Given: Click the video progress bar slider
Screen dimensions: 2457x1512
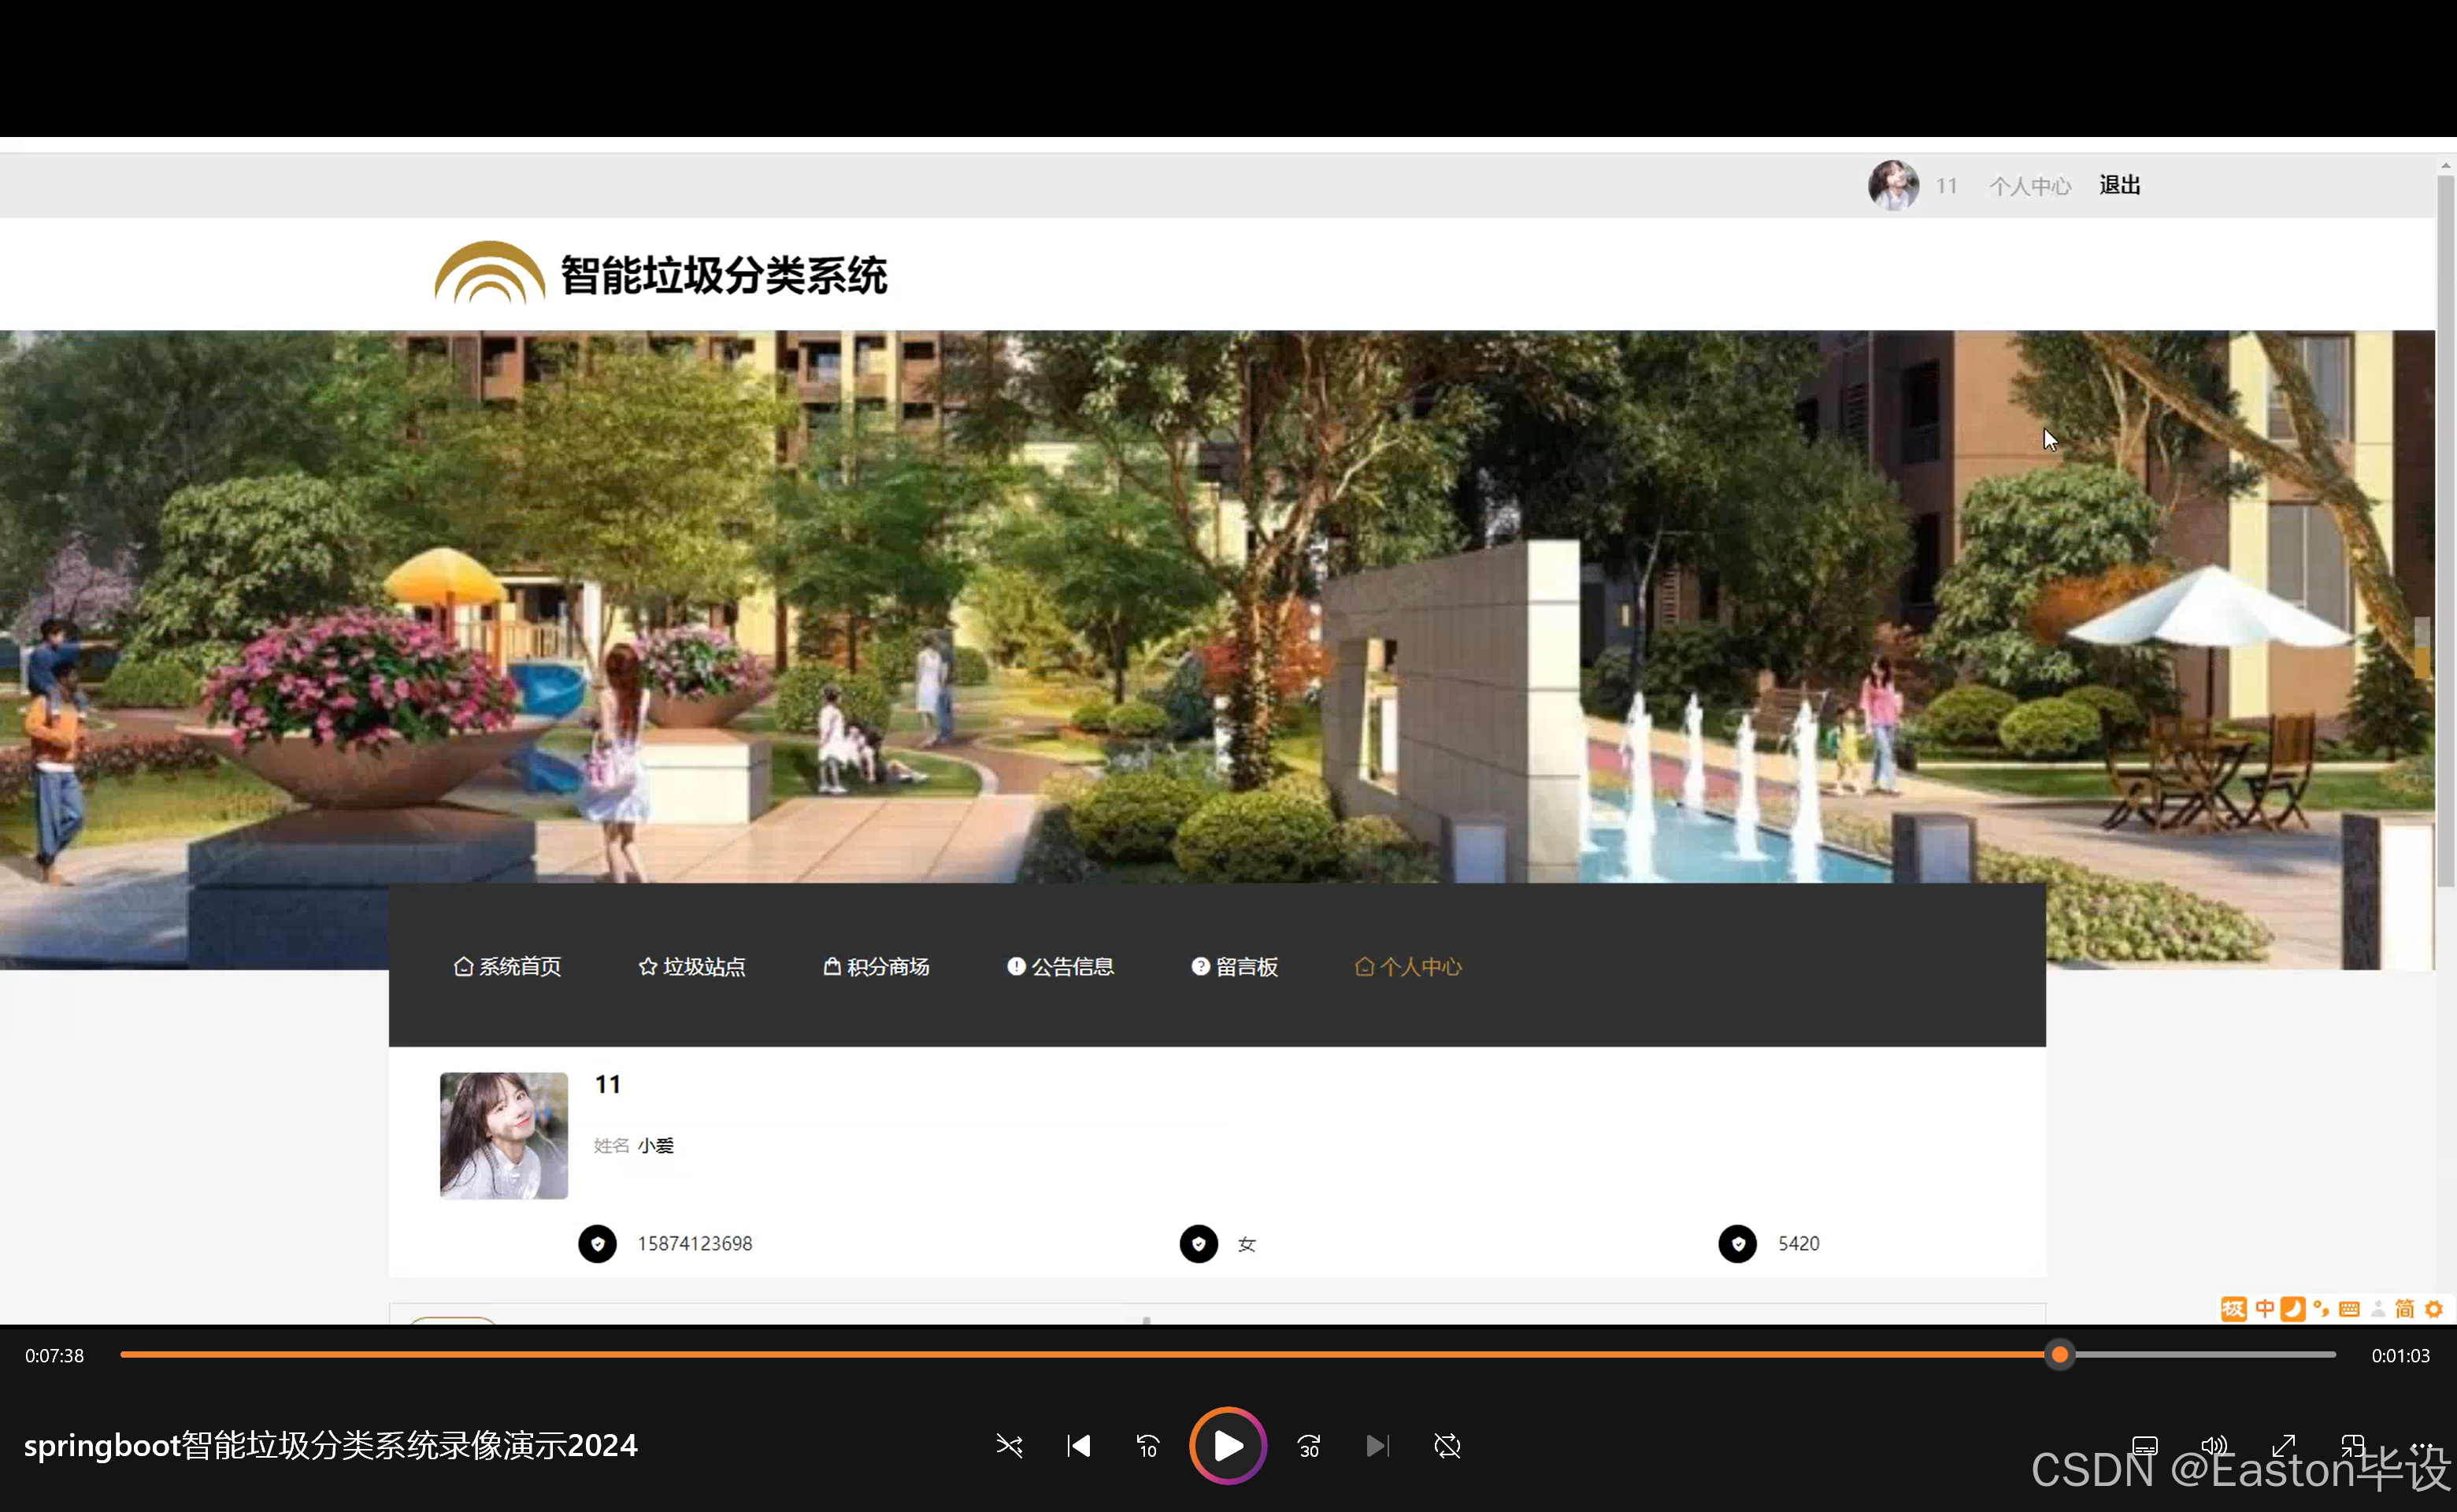Looking at the screenshot, I should 2059,1355.
